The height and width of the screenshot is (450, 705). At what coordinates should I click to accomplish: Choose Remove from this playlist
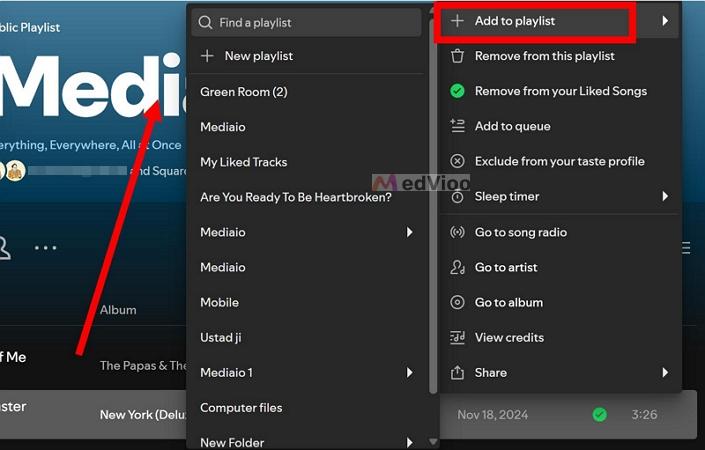(x=559, y=56)
